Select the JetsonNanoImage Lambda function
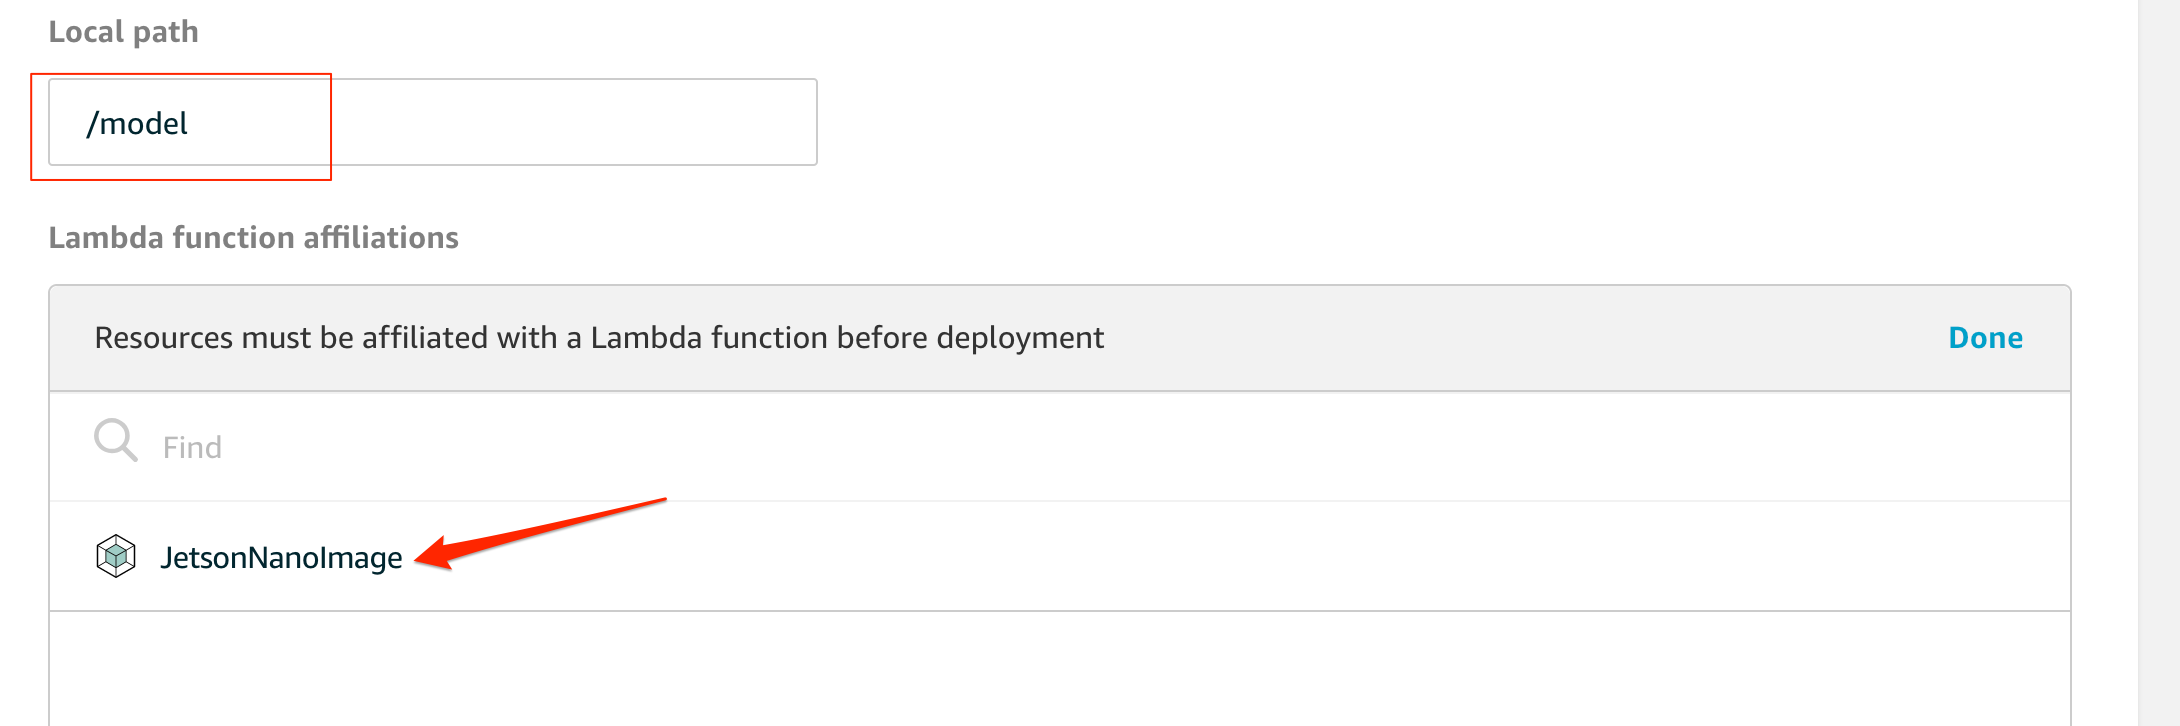The width and height of the screenshot is (2180, 726). coord(281,558)
